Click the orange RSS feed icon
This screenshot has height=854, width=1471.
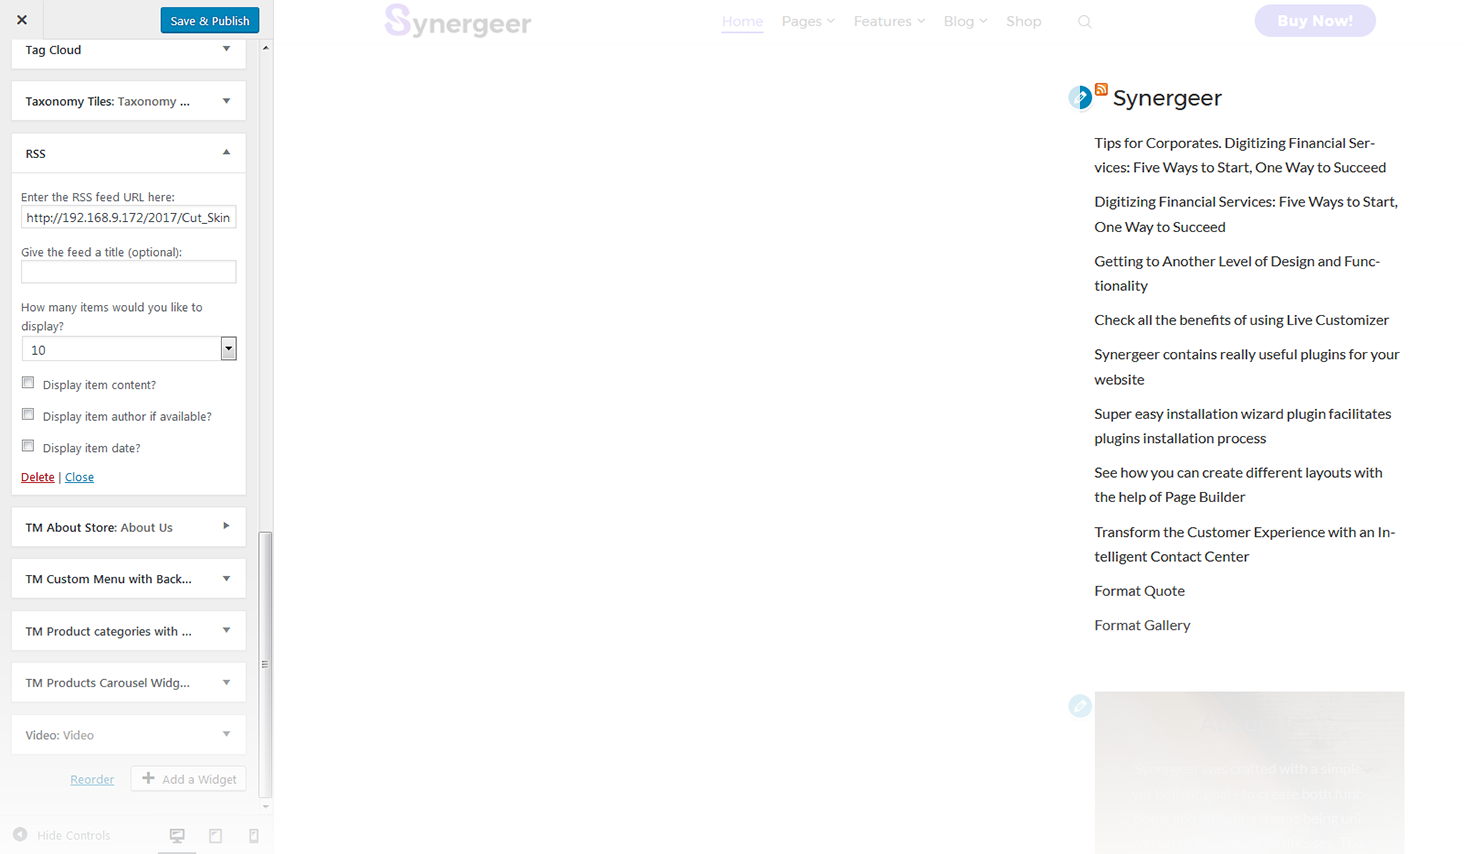(1101, 90)
